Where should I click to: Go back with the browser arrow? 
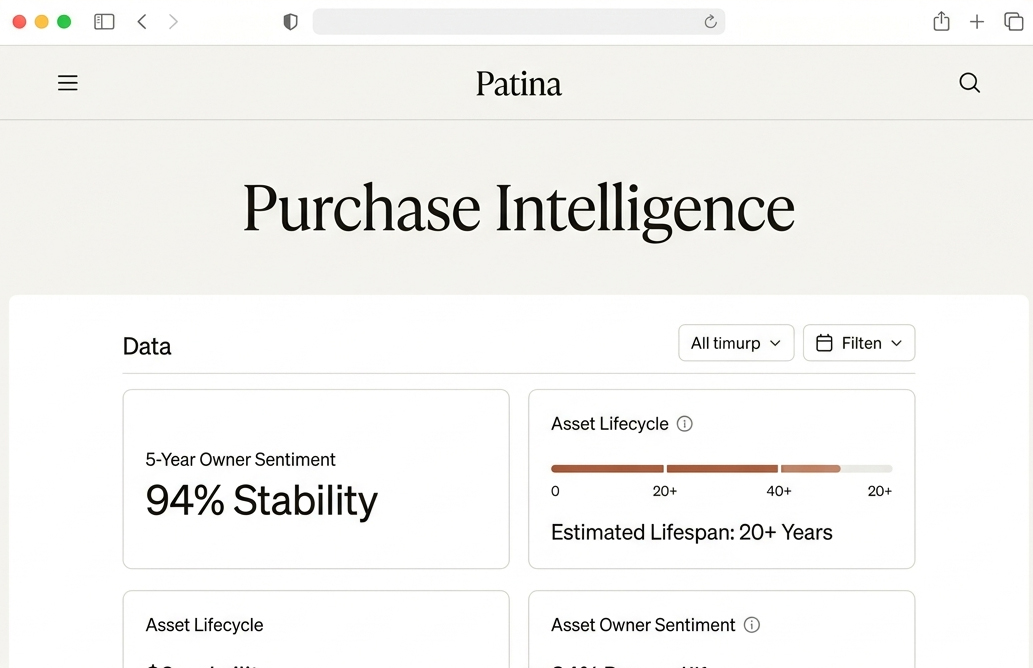coord(142,22)
